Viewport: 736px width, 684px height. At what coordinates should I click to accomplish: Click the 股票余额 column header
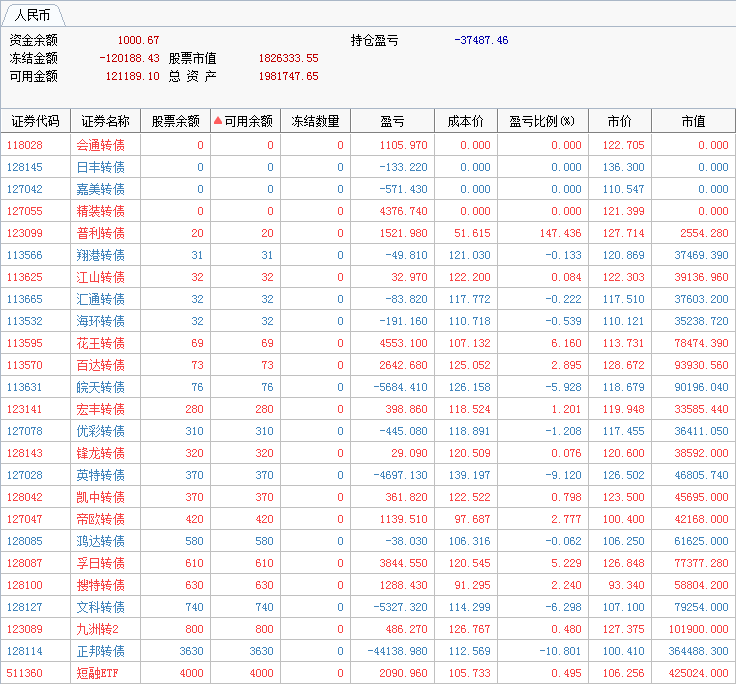(x=175, y=121)
